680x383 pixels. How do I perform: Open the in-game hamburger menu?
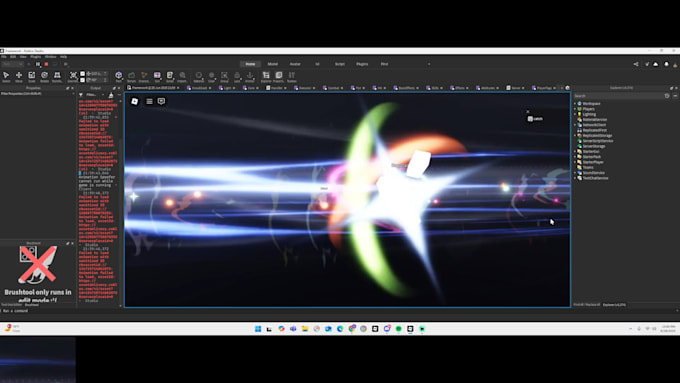coord(149,101)
